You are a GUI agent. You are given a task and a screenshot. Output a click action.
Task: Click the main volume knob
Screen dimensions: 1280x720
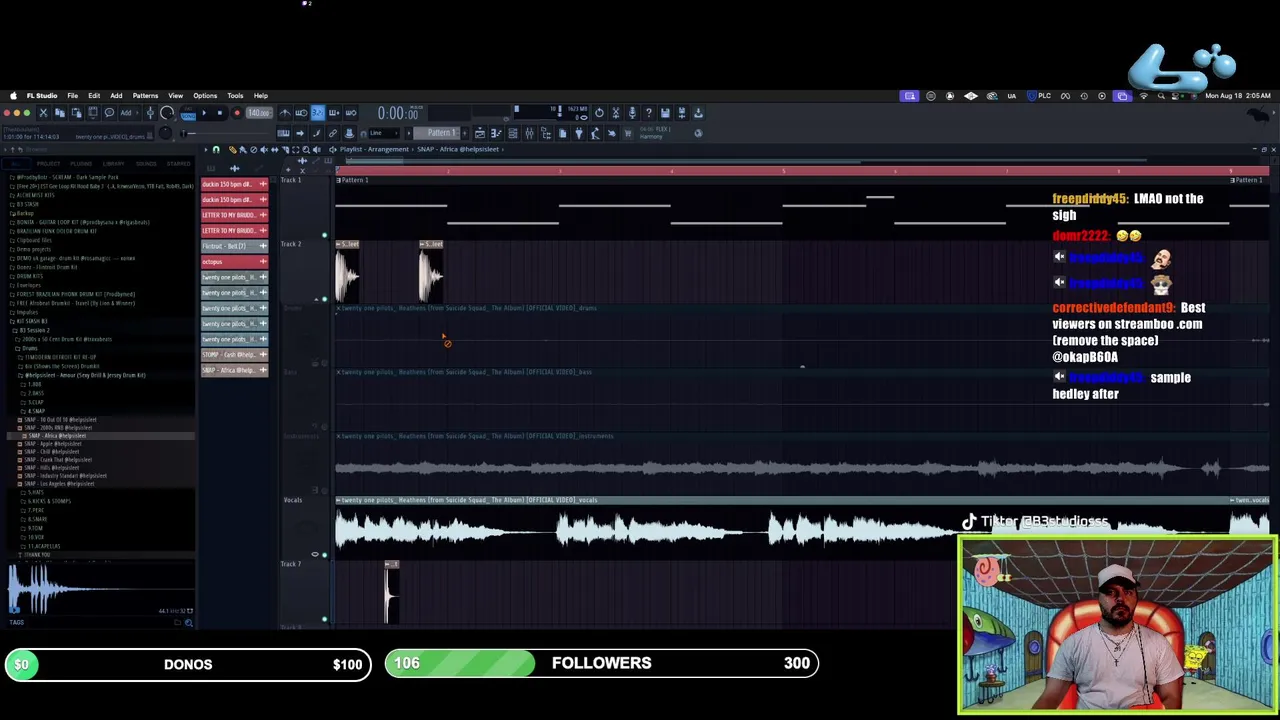pyautogui.click(x=167, y=114)
